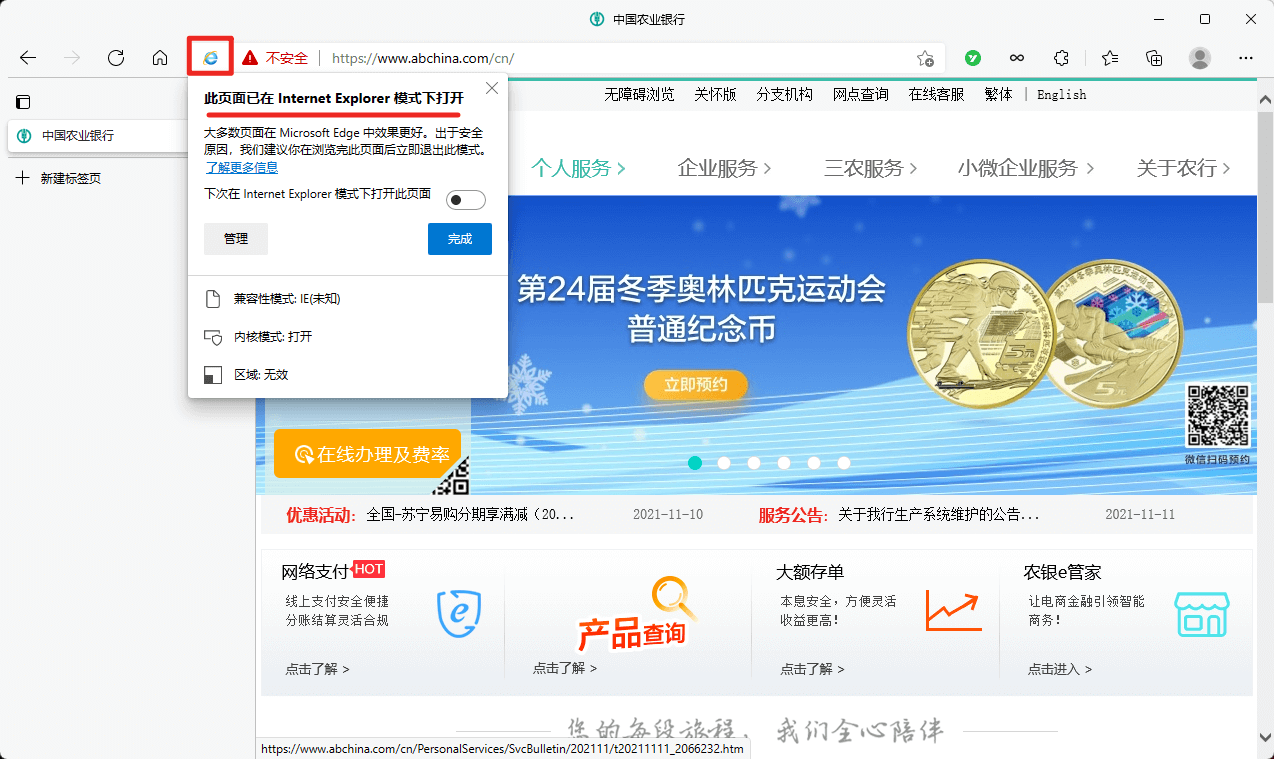
Task: Click the Internet Explorer mode icon in address bar
Action: coord(210,57)
